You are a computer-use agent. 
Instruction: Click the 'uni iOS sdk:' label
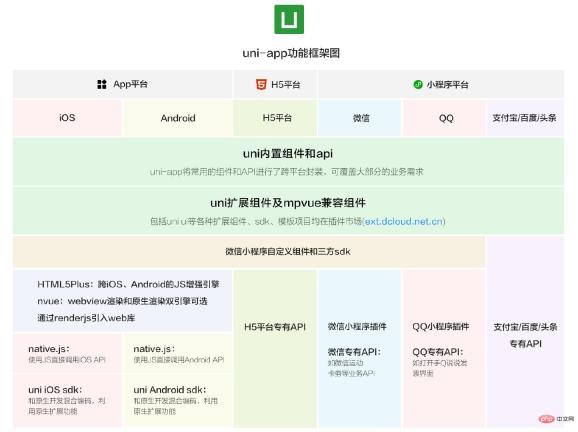[x=55, y=390]
